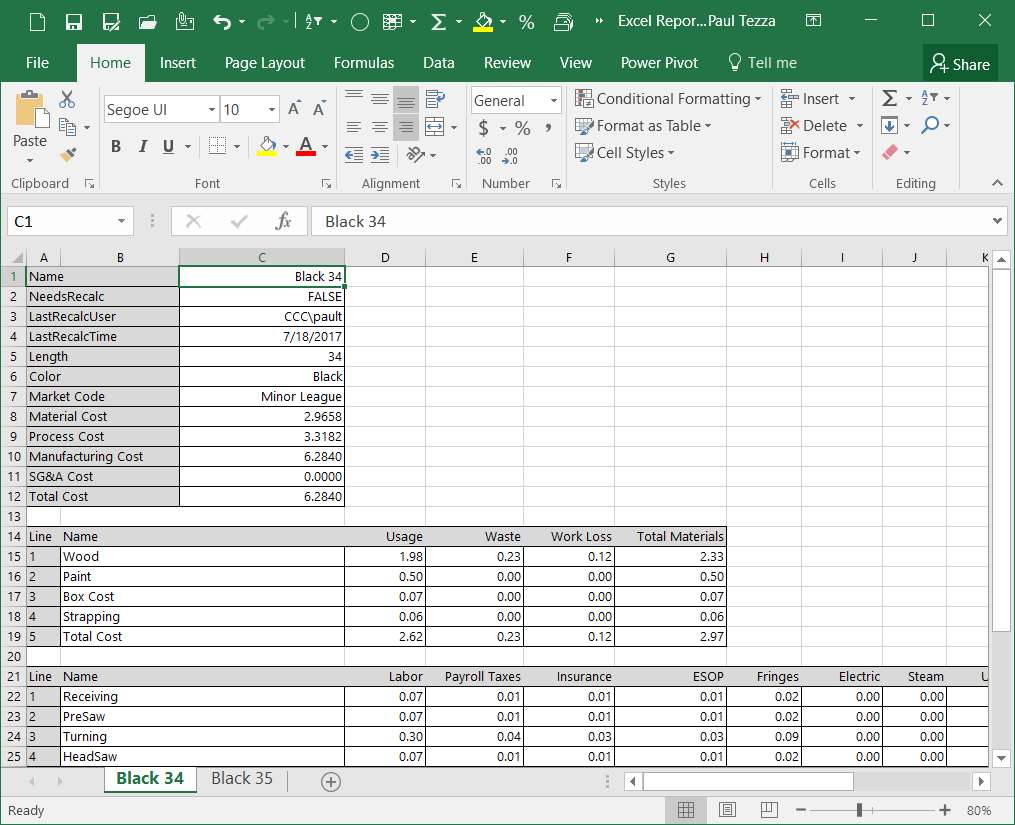The width and height of the screenshot is (1015, 825).
Task: Click the Increase Decimal icon
Action: tap(484, 155)
